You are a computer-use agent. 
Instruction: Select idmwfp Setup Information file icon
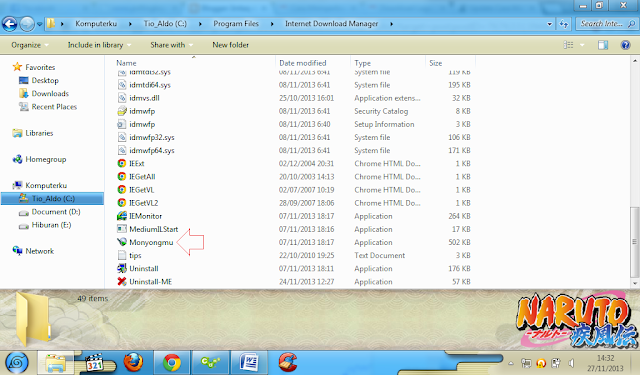coord(122,124)
